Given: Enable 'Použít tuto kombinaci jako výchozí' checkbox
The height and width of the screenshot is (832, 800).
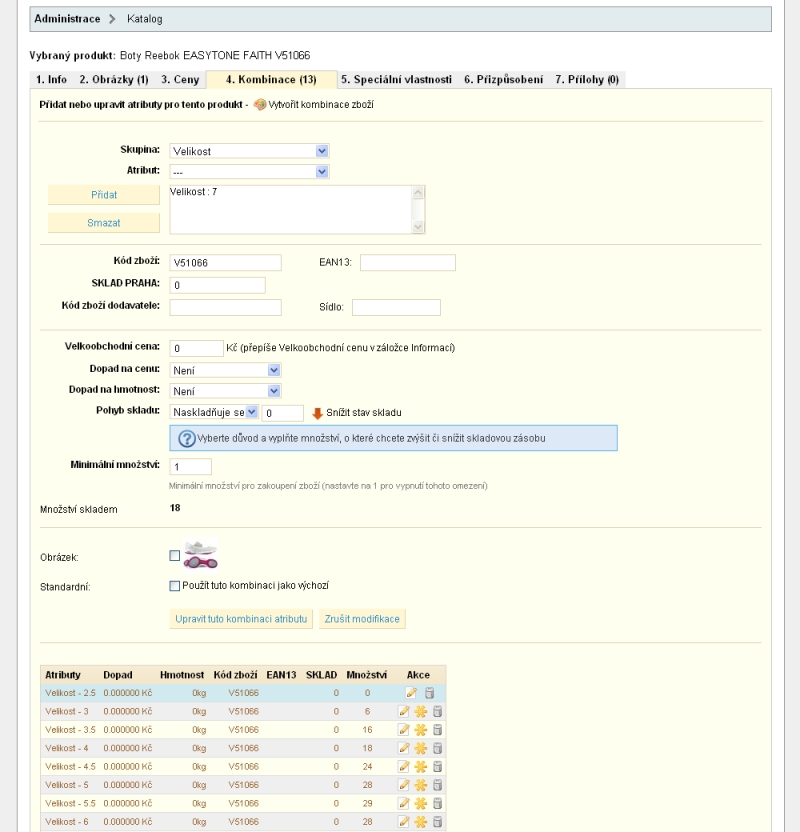Looking at the screenshot, I should [175, 586].
